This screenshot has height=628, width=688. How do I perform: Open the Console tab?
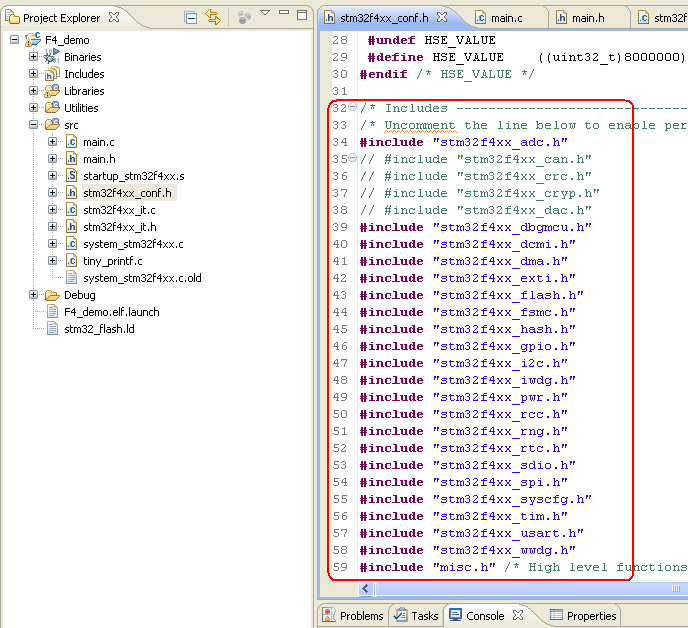(x=477, y=616)
